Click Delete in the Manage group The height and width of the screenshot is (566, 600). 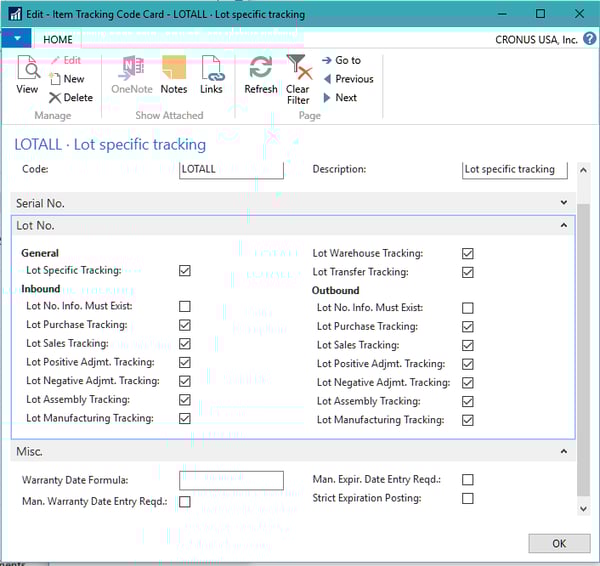pos(71,98)
